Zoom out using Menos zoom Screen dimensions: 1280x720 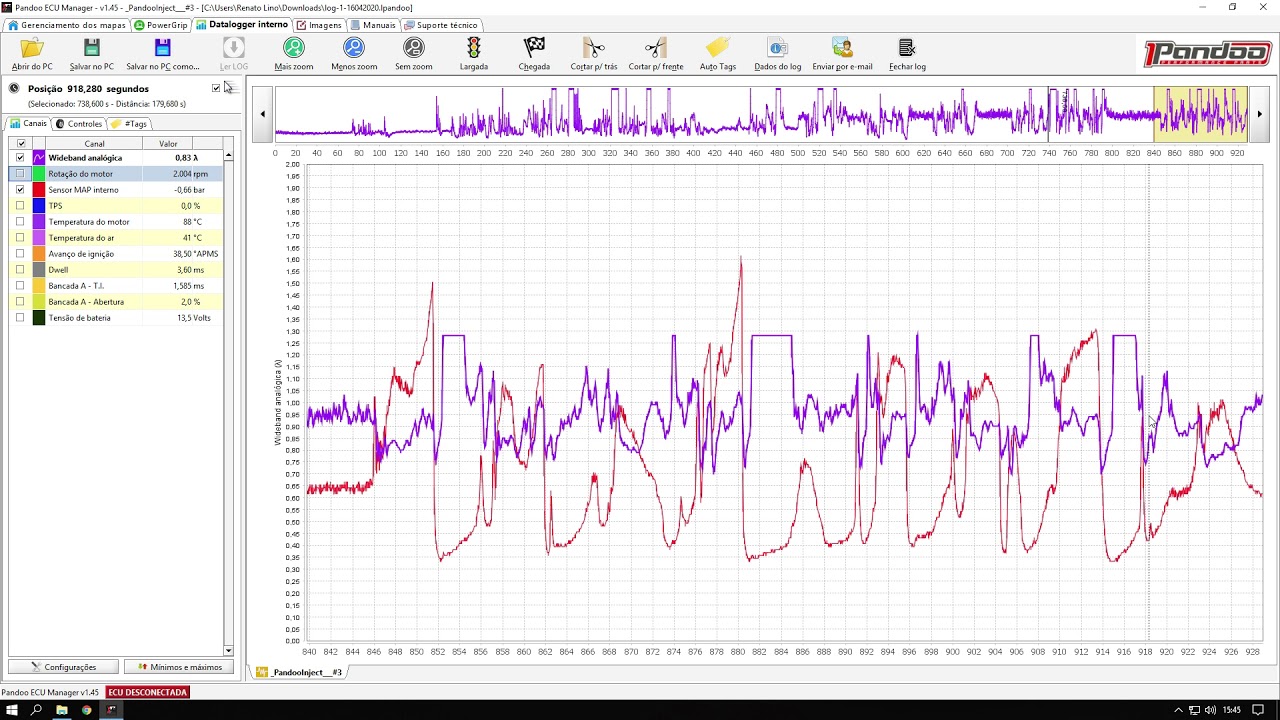pos(354,54)
